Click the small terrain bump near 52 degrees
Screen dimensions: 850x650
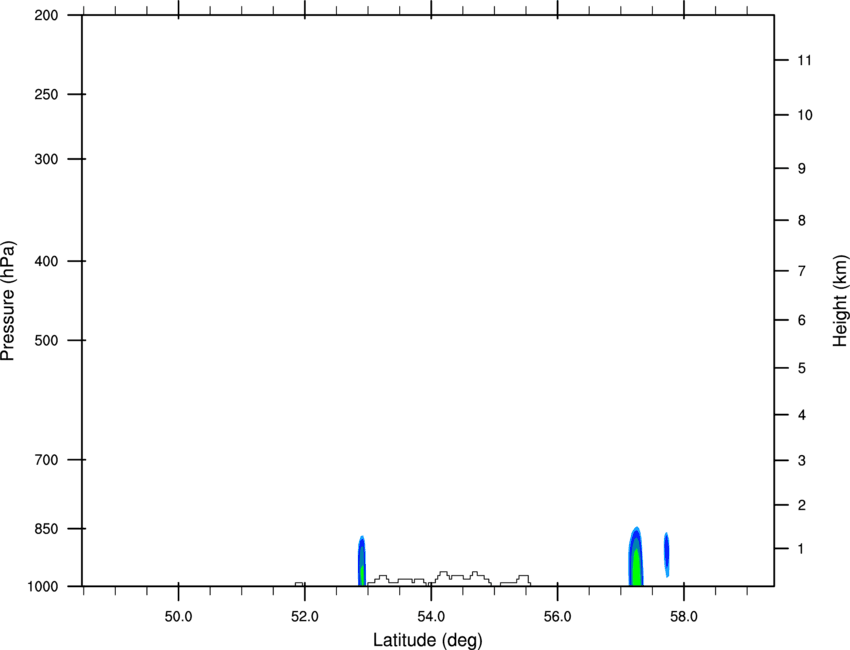299,584
